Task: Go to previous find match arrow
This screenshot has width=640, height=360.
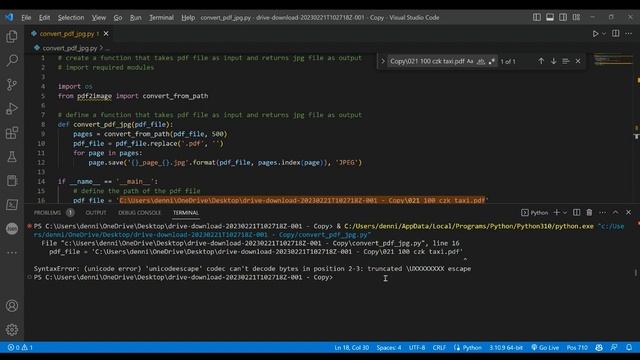Action: pyautogui.click(x=541, y=61)
